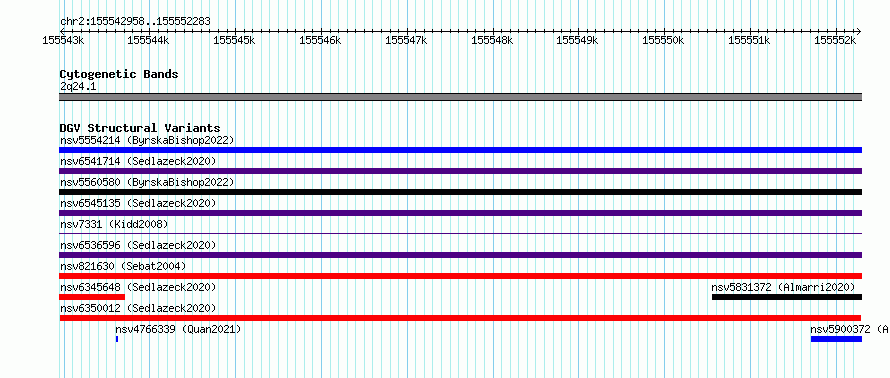This screenshot has width=890, height=378.
Task: Open the nsv5900372 variant label
Action: point(850,329)
